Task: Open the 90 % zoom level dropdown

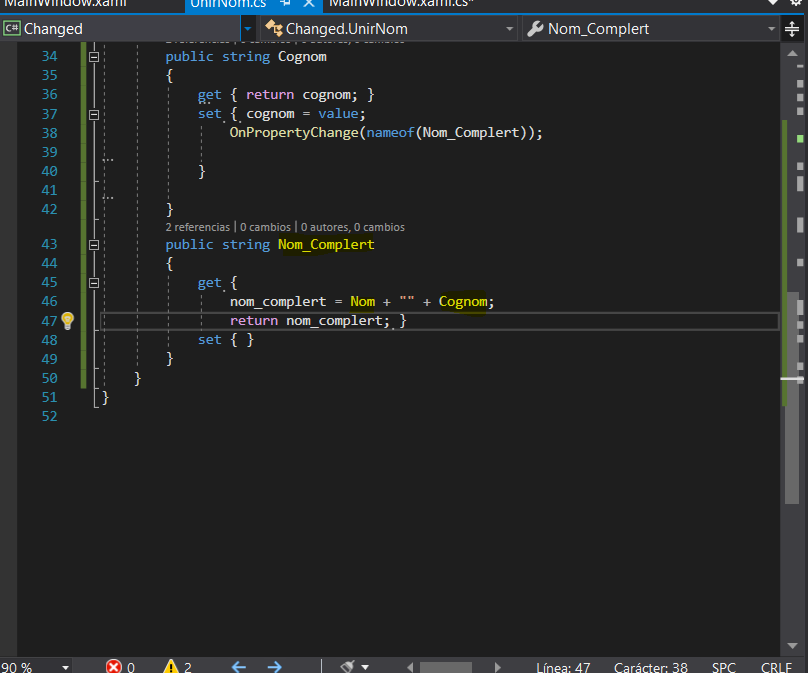Action: [x=65, y=667]
